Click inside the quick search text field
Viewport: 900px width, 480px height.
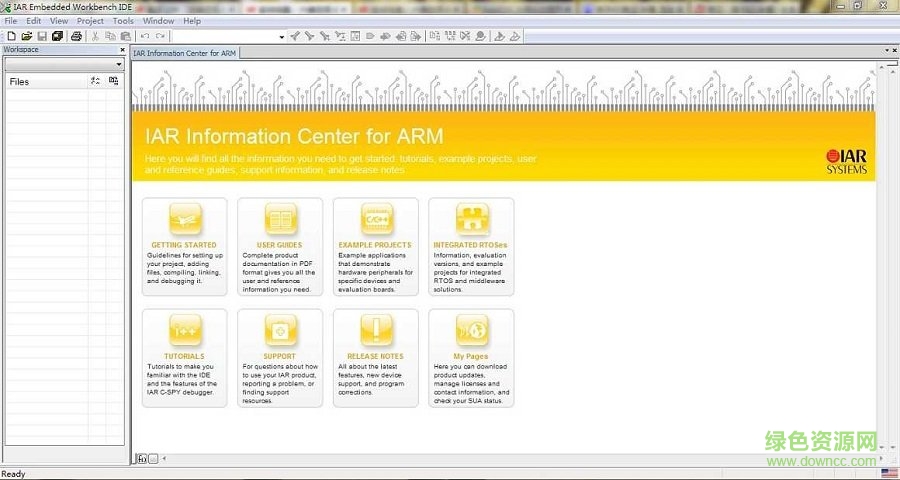click(x=224, y=37)
